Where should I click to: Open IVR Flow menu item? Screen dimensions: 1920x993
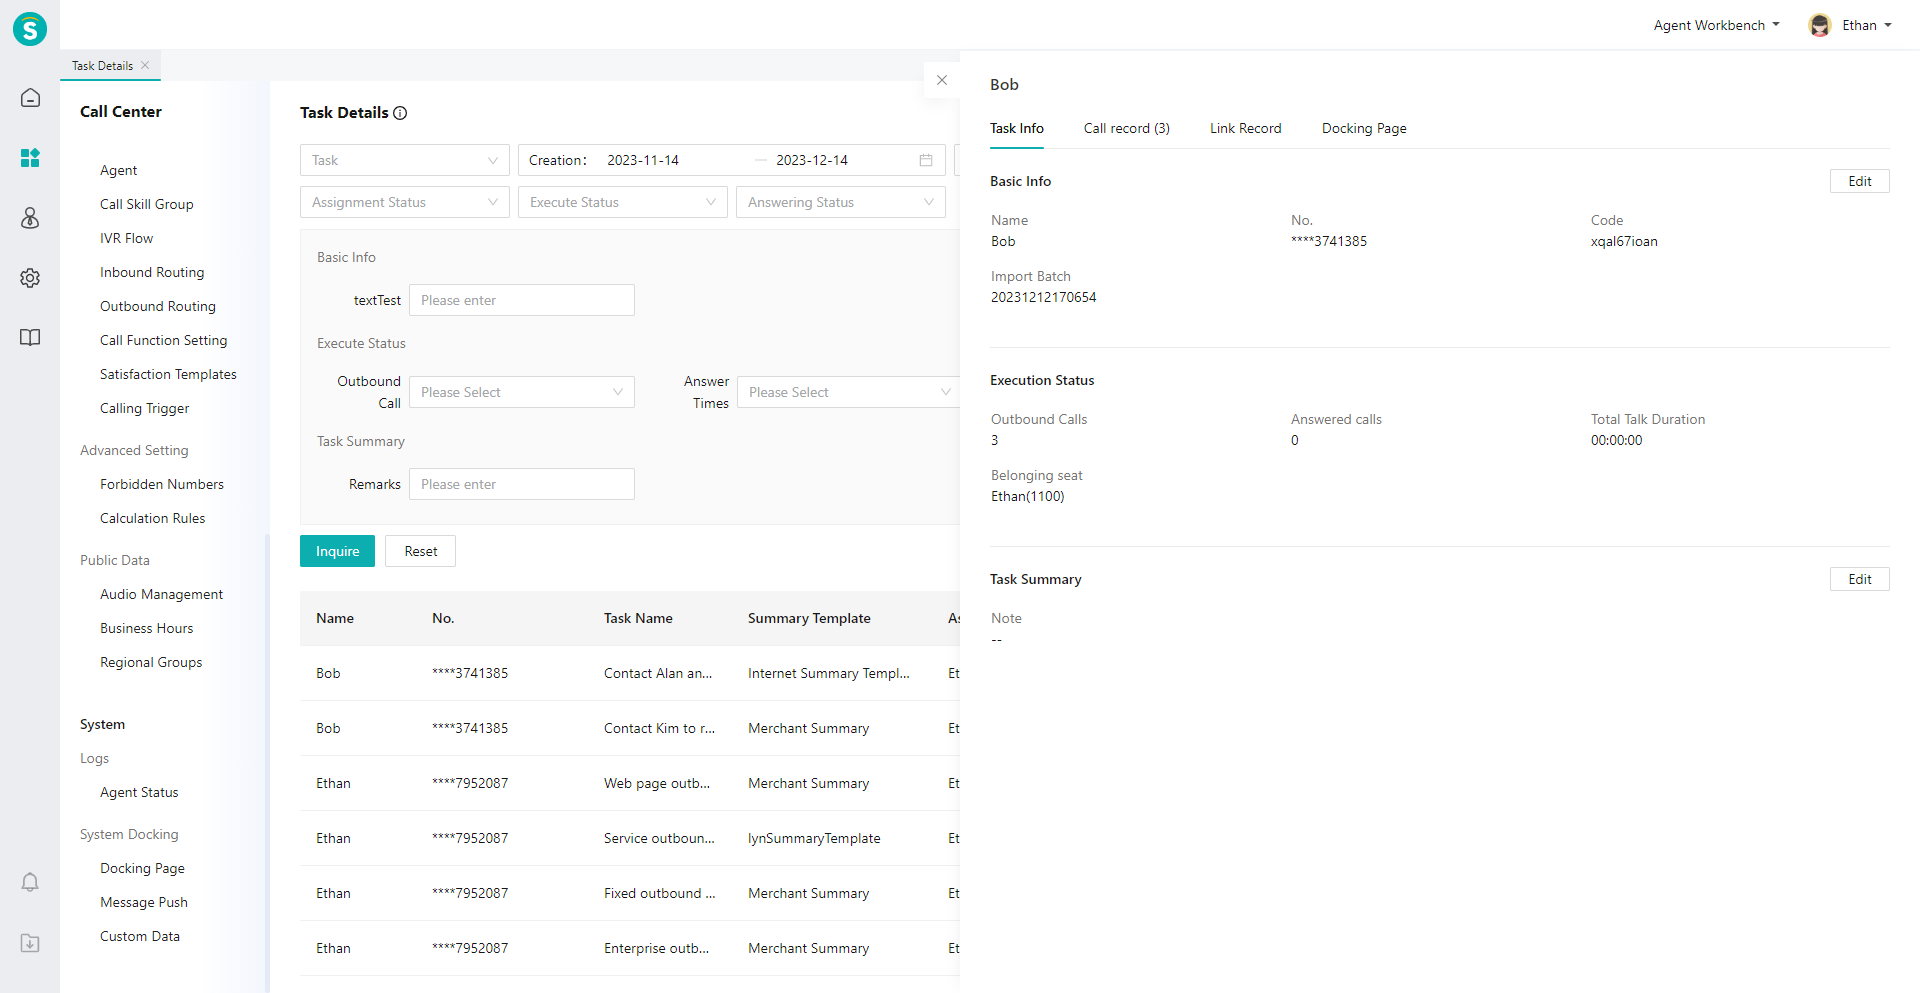127,238
